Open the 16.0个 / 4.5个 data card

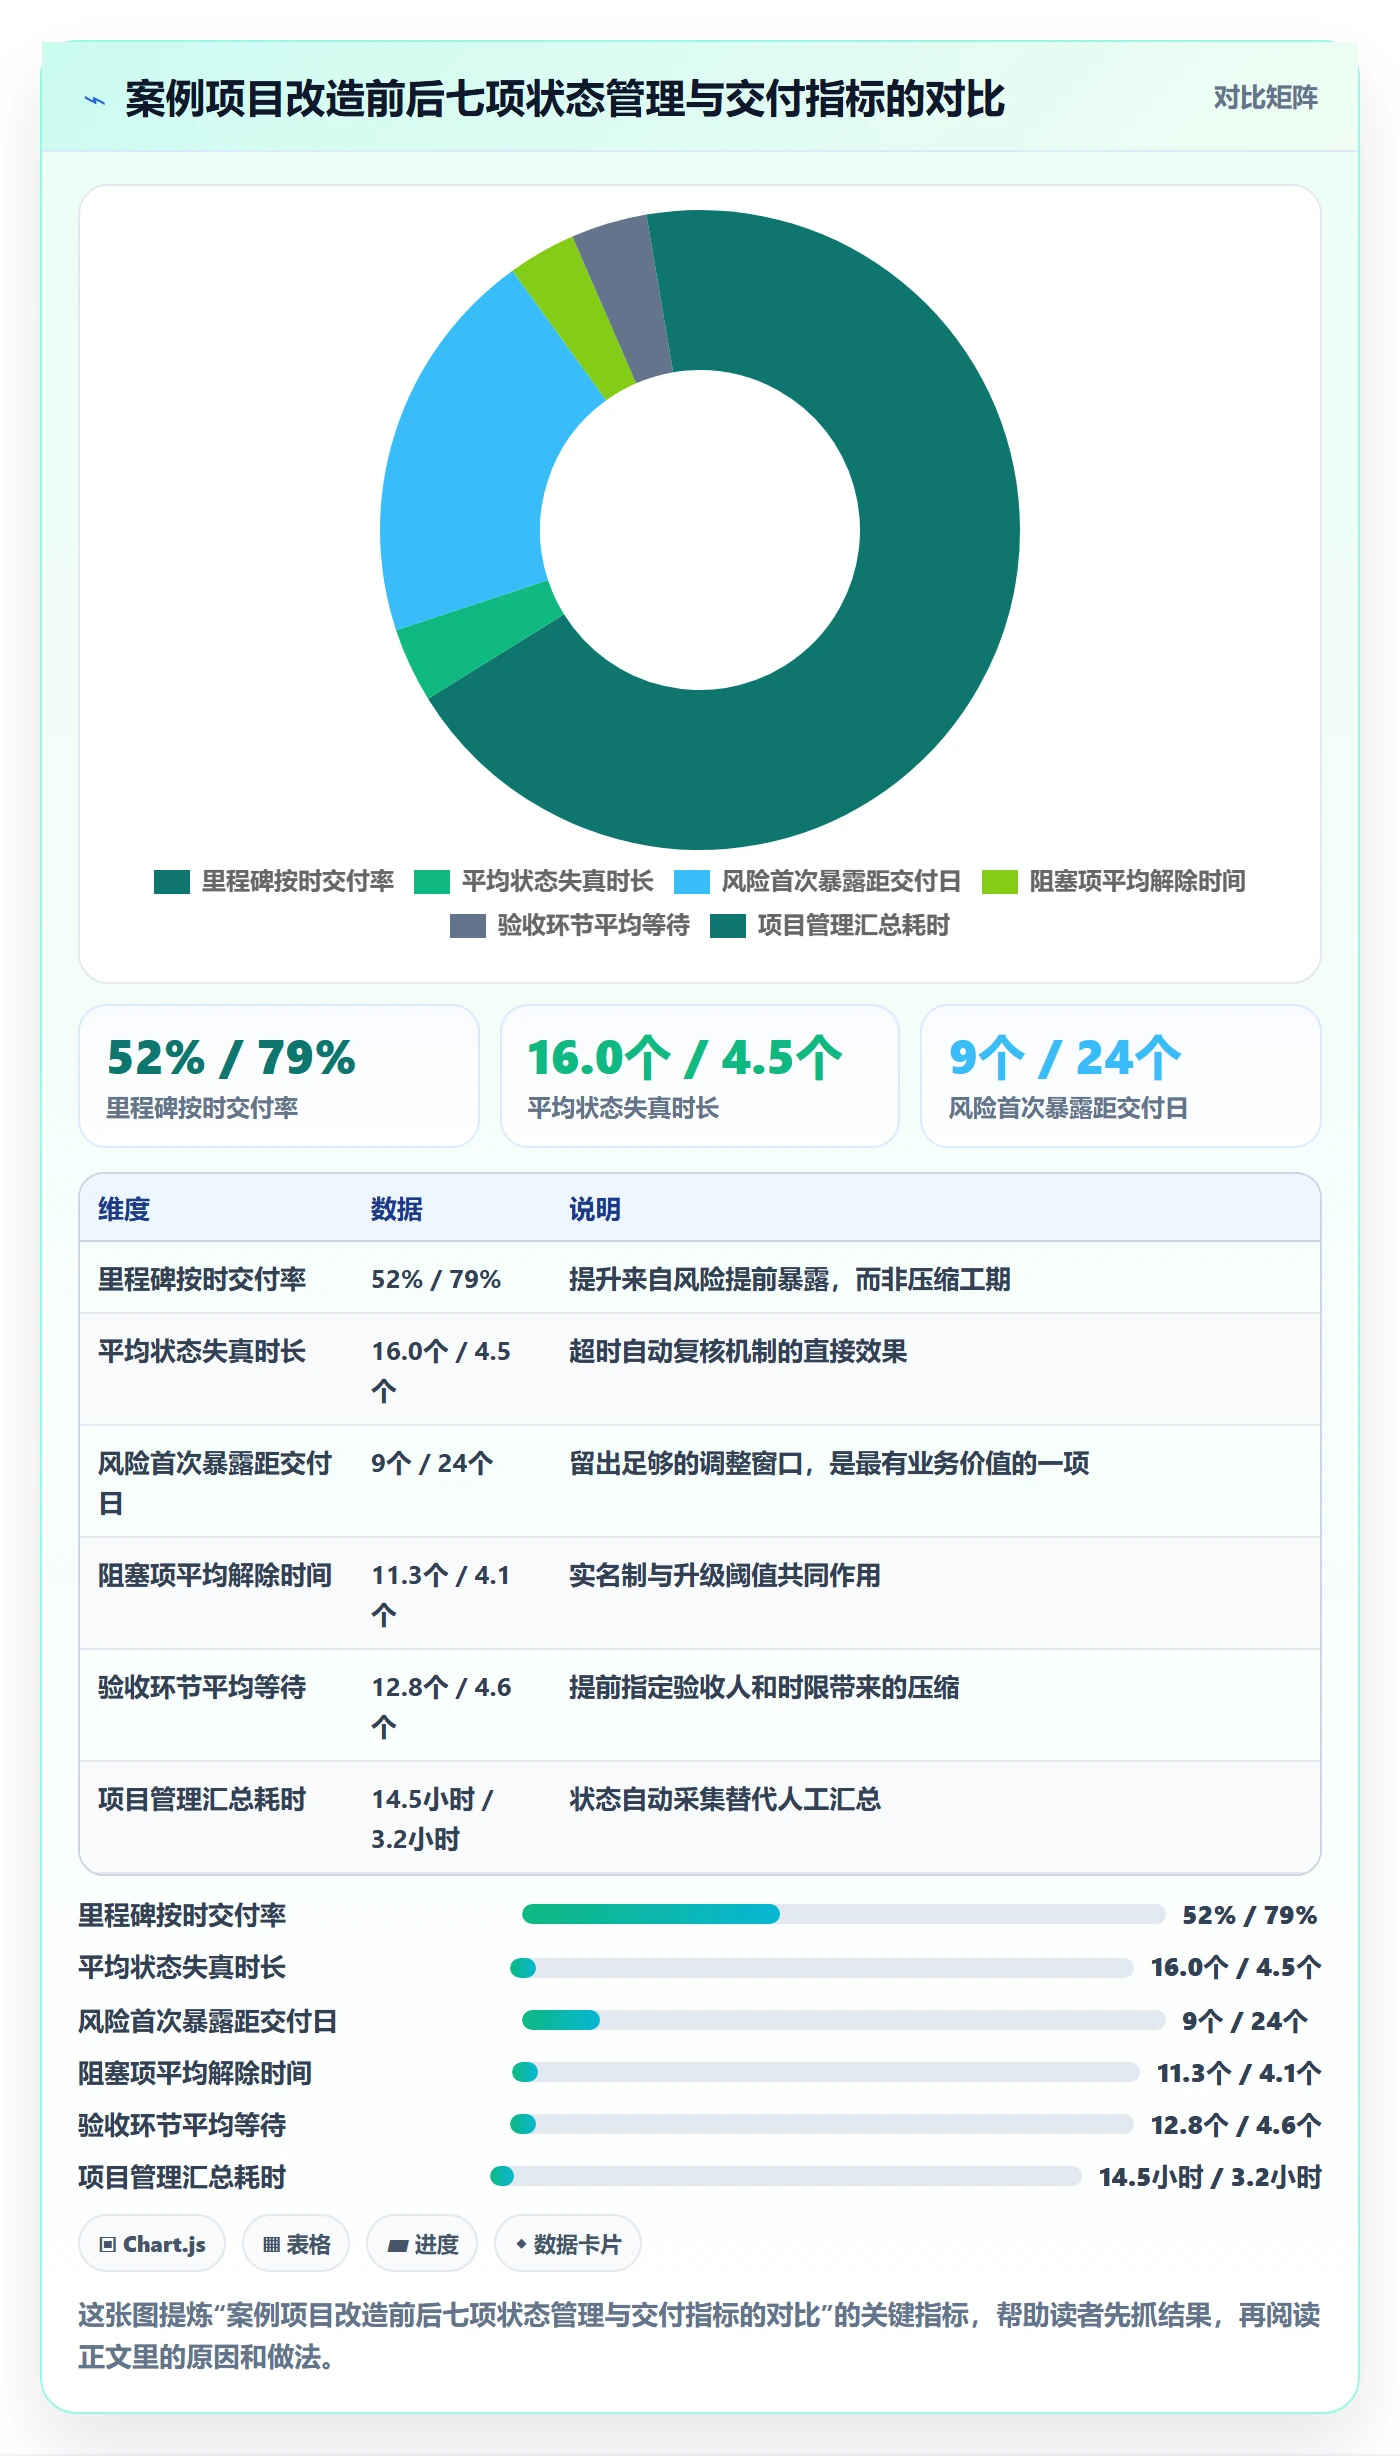pyautogui.click(x=700, y=1076)
